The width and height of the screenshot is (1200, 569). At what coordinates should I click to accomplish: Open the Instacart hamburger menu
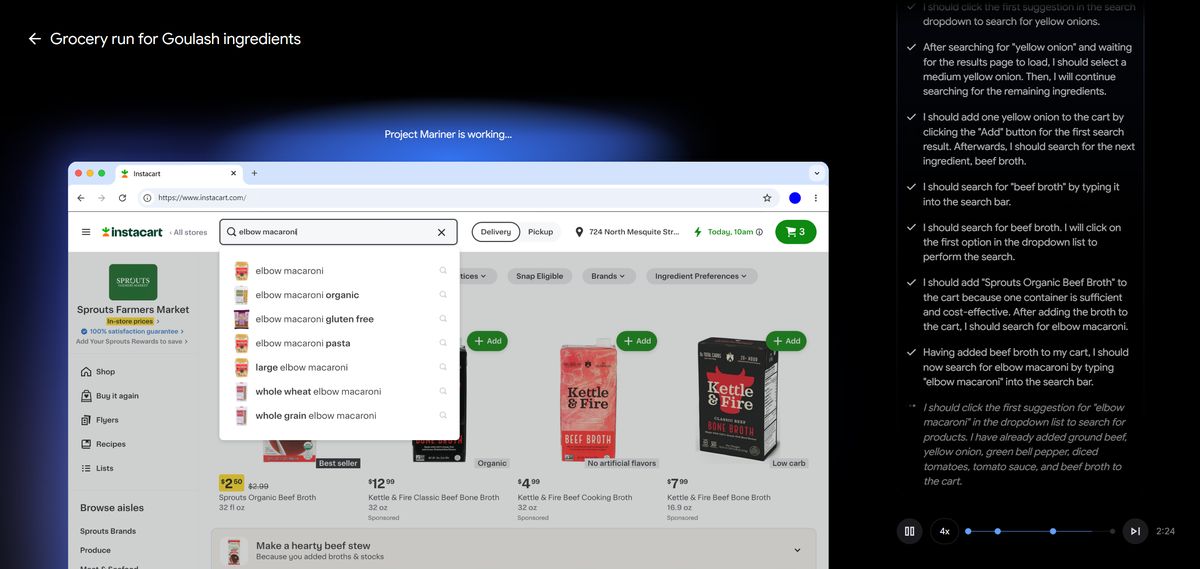click(86, 232)
